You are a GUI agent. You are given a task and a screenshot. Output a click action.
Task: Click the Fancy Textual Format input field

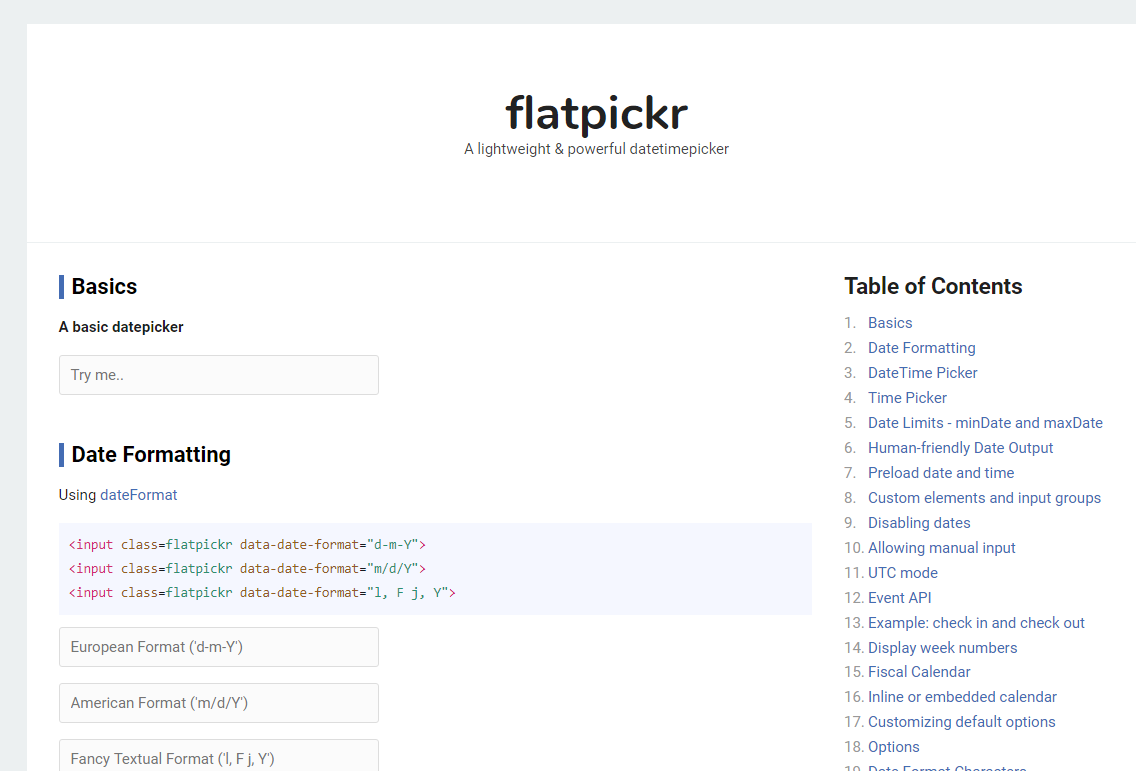[219, 755]
